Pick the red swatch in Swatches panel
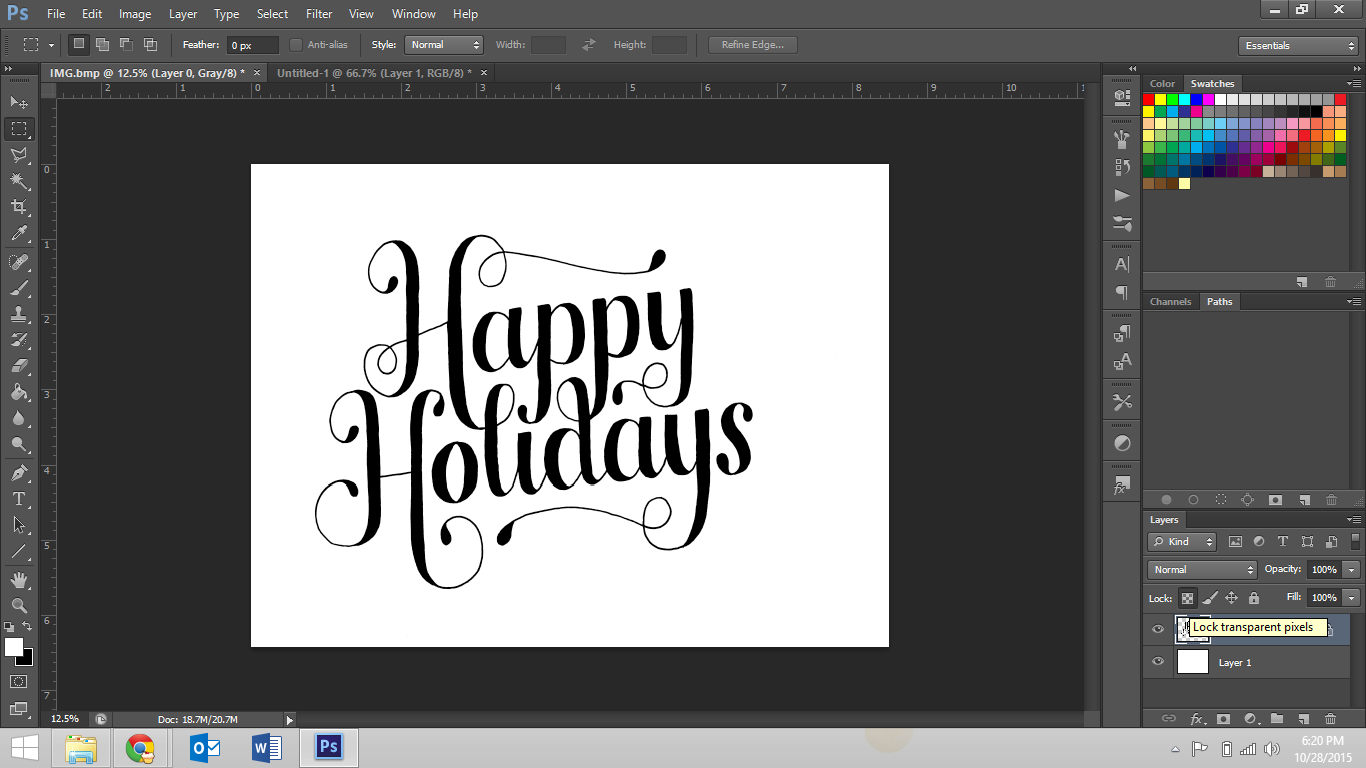This screenshot has width=1366, height=768. pyautogui.click(x=1149, y=99)
